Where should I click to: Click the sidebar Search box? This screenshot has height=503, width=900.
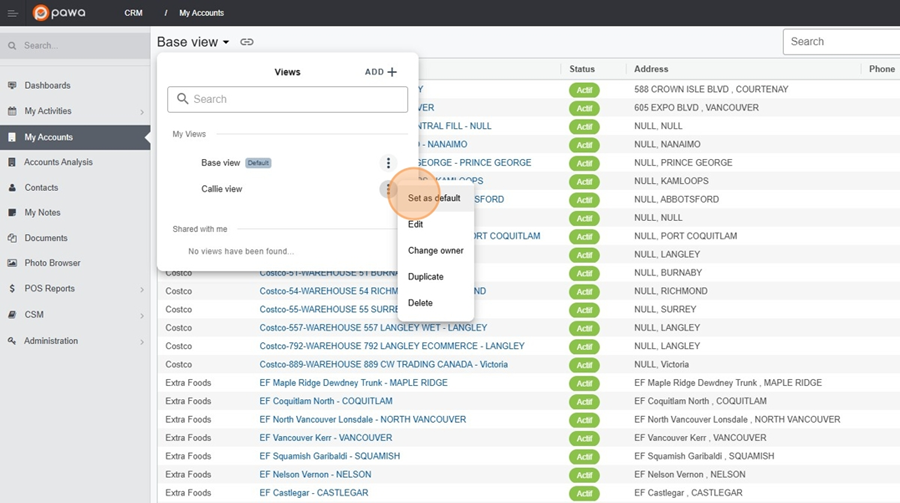point(75,45)
